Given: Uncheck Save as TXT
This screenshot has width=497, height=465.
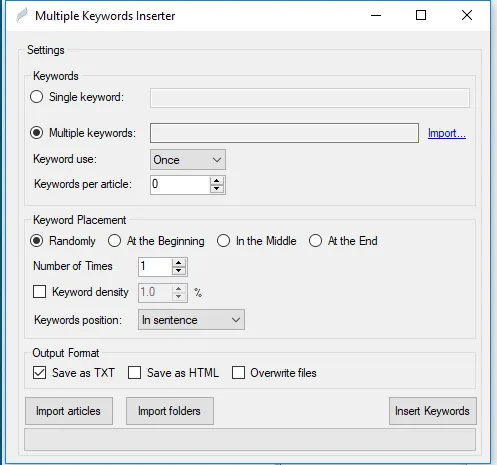Looking at the screenshot, I should tap(39, 372).
